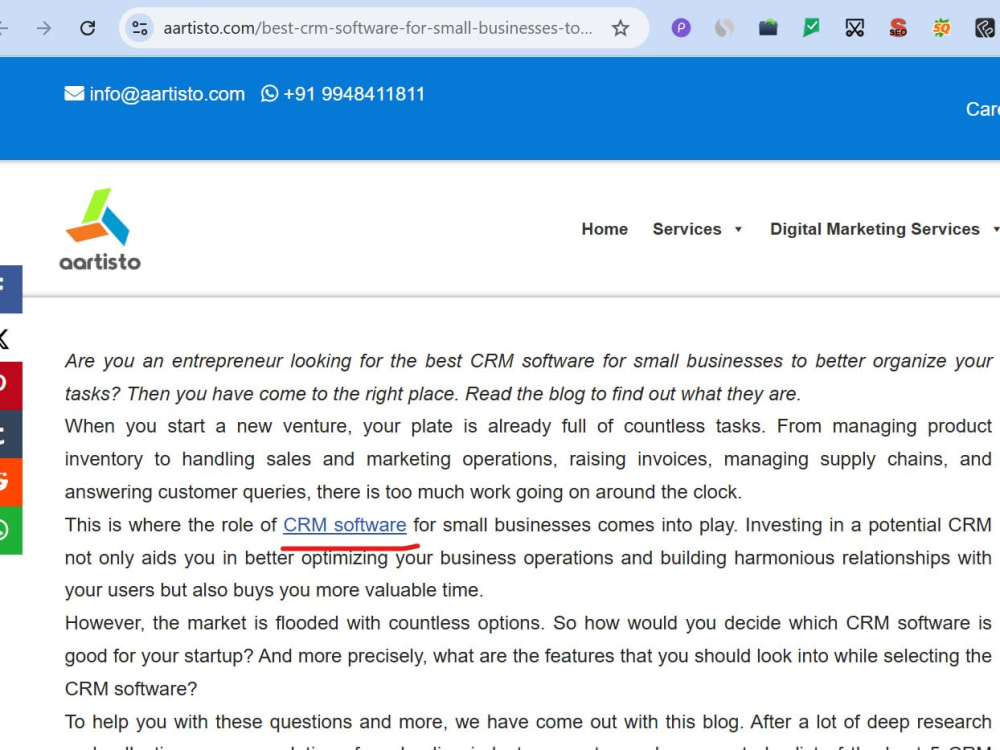
Task: Share via the Facebook sidebar button
Action: pos(10,289)
